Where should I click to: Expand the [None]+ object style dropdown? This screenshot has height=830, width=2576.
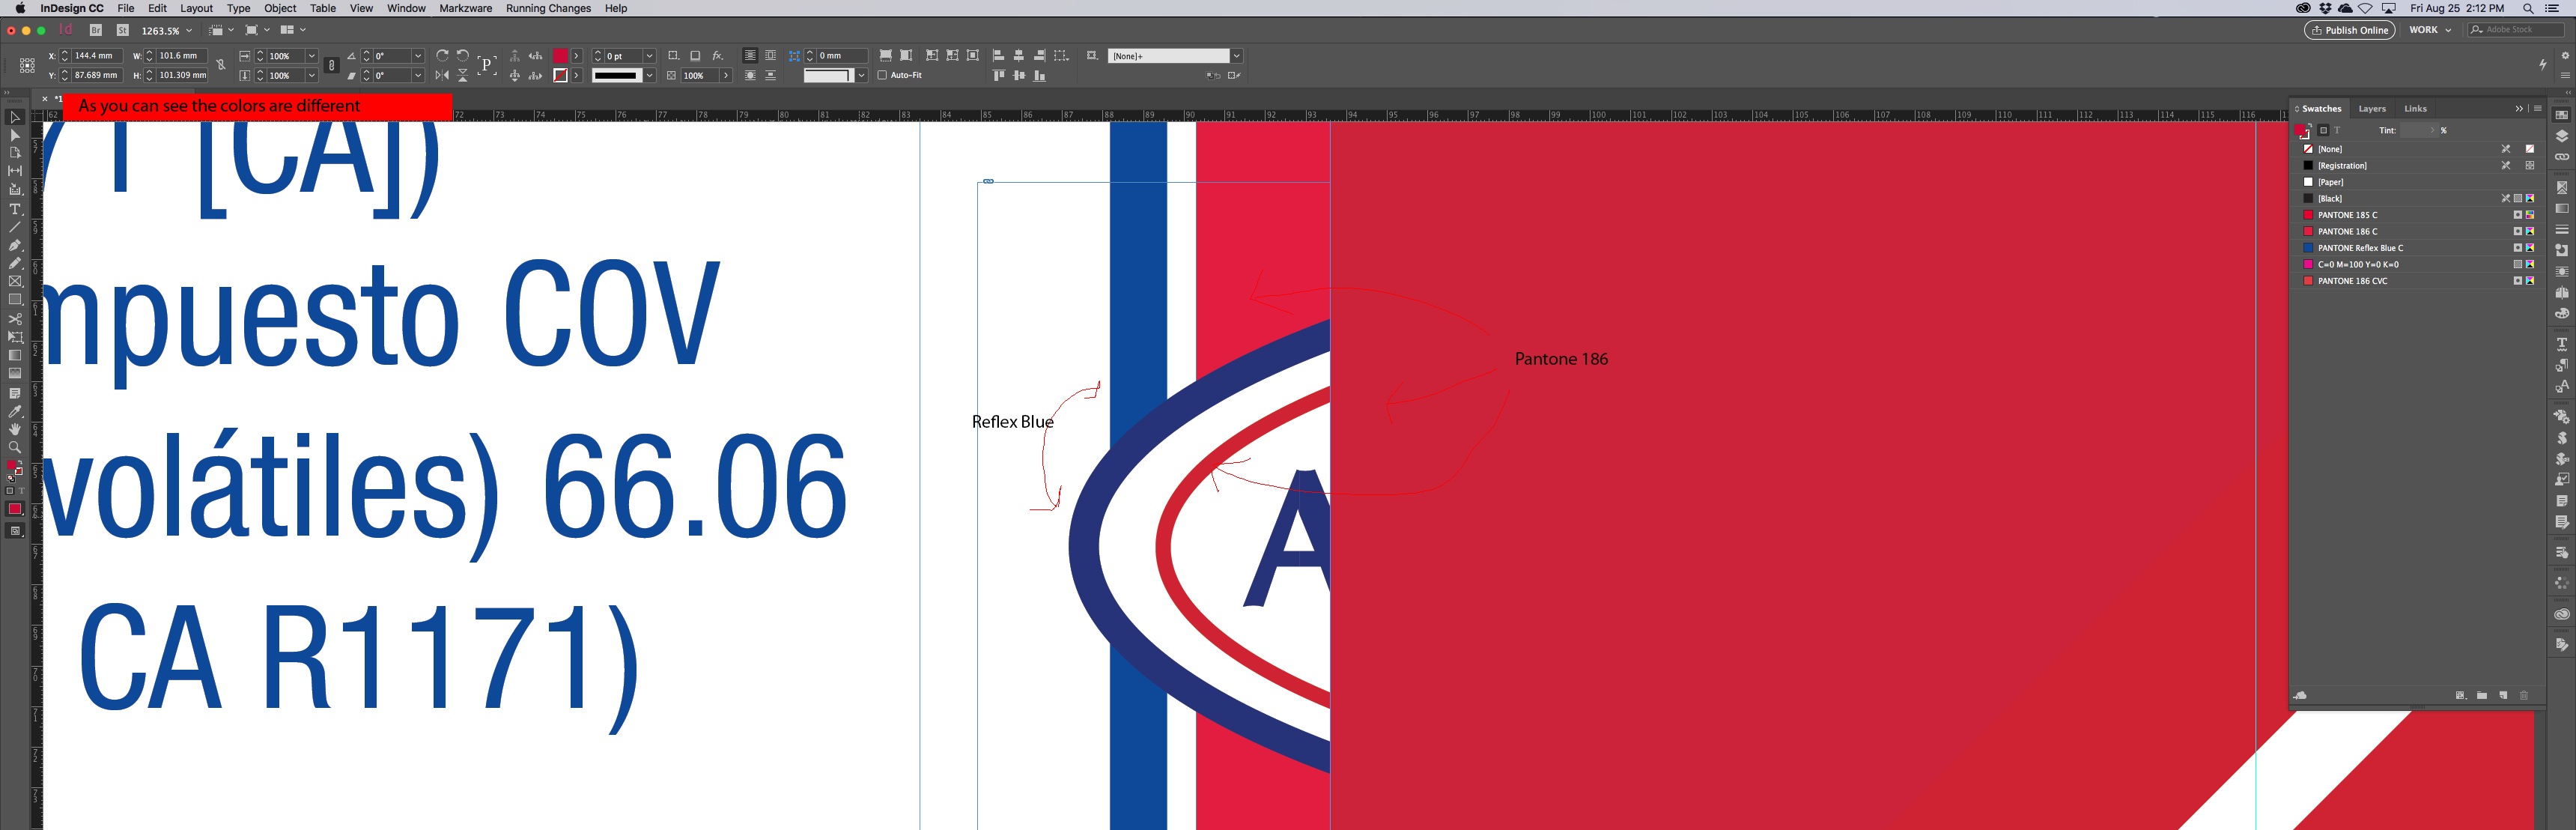[1236, 56]
